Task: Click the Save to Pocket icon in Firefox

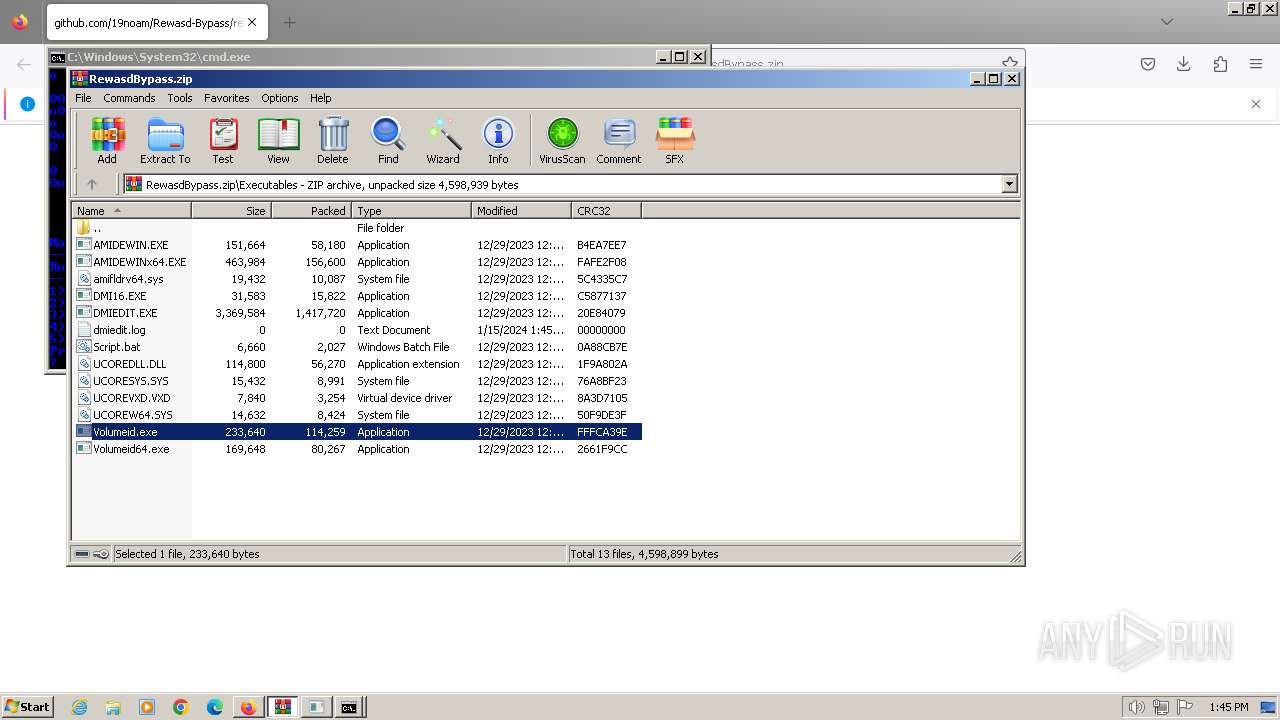Action: tap(1148, 64)
